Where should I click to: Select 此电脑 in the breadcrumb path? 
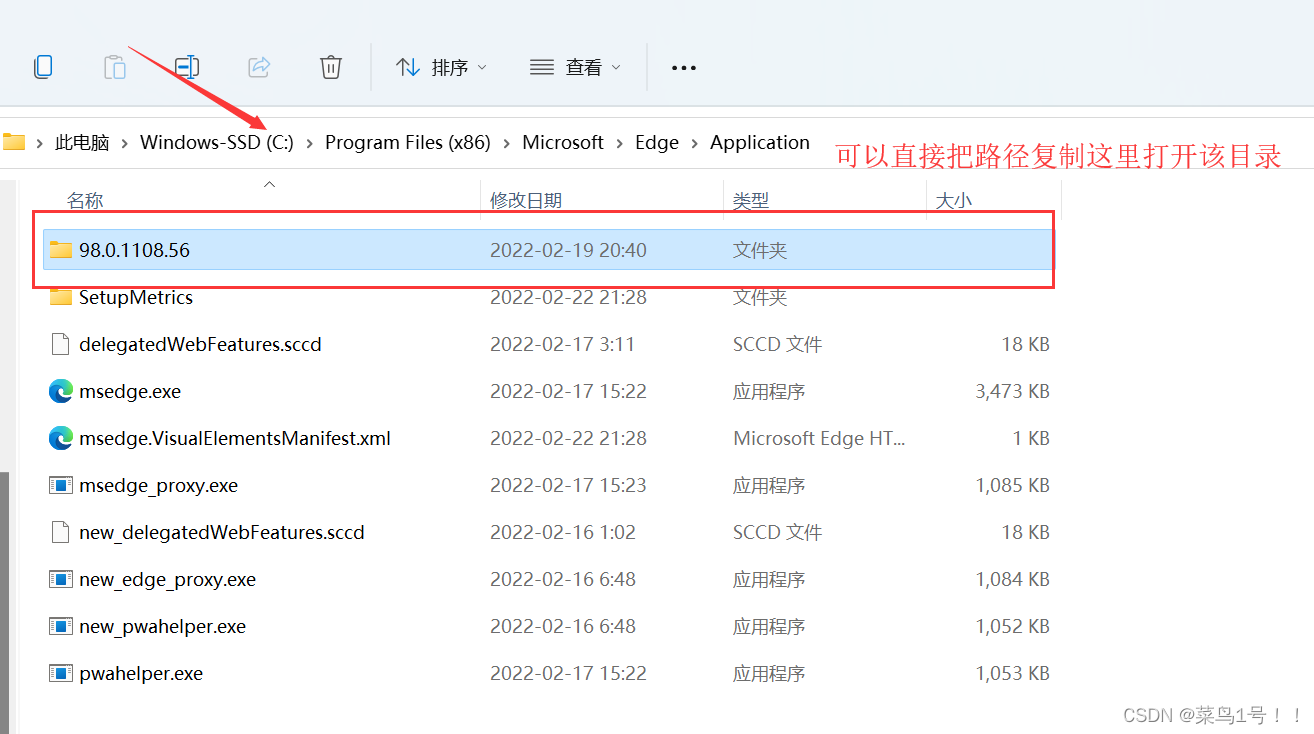pos(82,143)
